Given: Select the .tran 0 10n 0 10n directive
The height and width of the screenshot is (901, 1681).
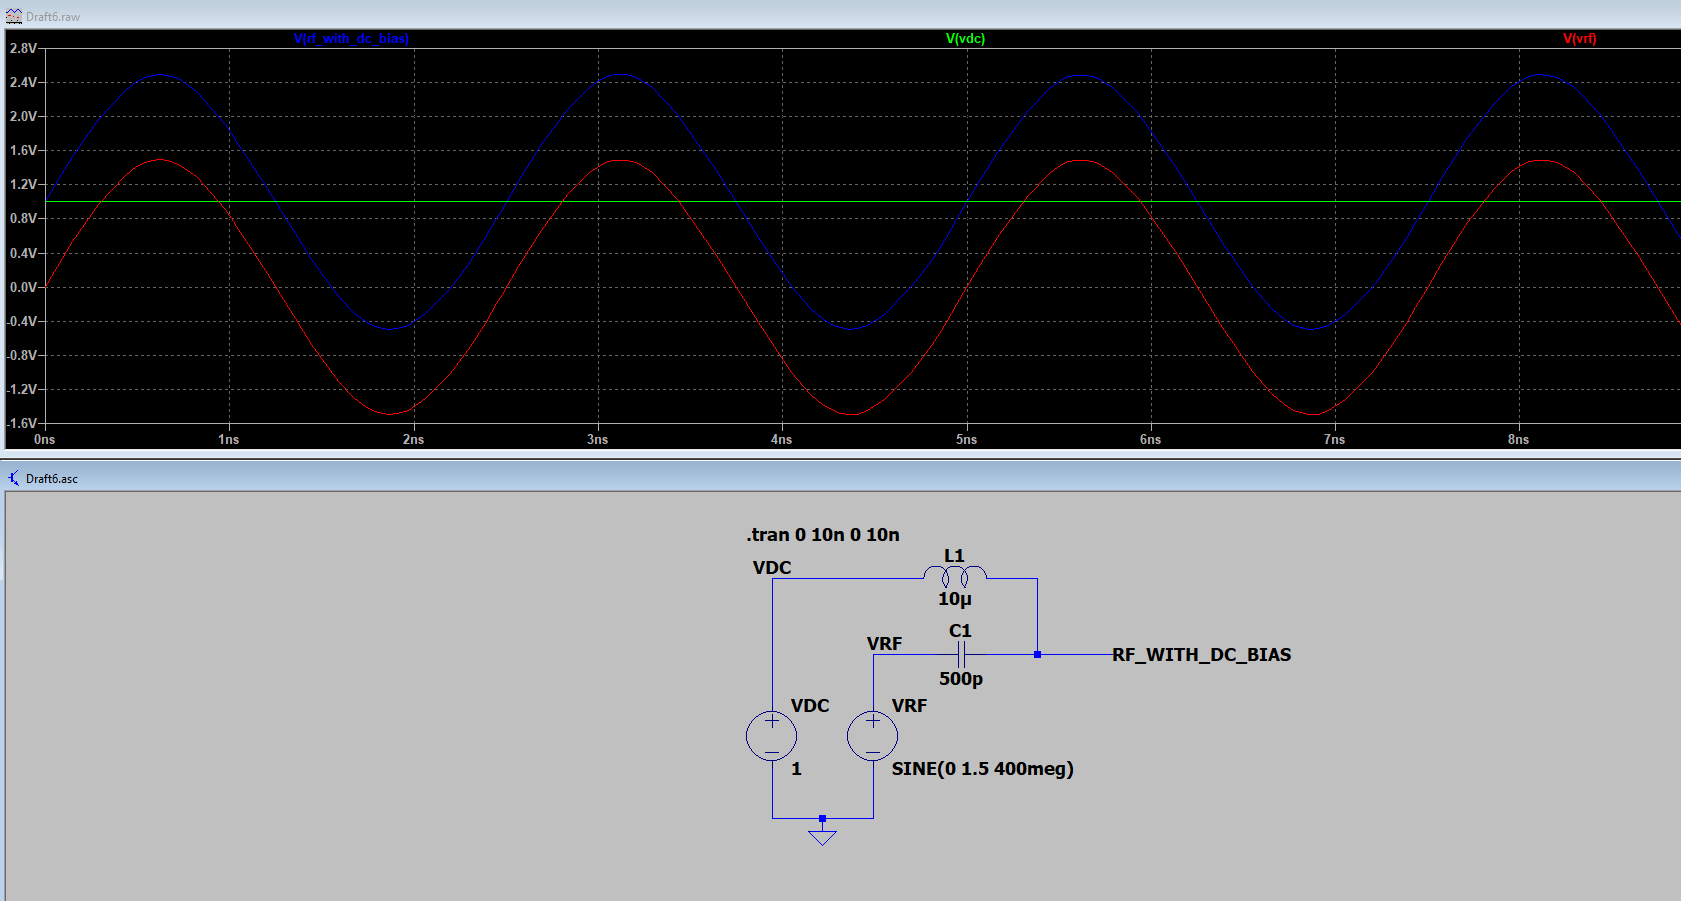Looking at the screenshot, I should pyautogui.click(x=823, y=535).
